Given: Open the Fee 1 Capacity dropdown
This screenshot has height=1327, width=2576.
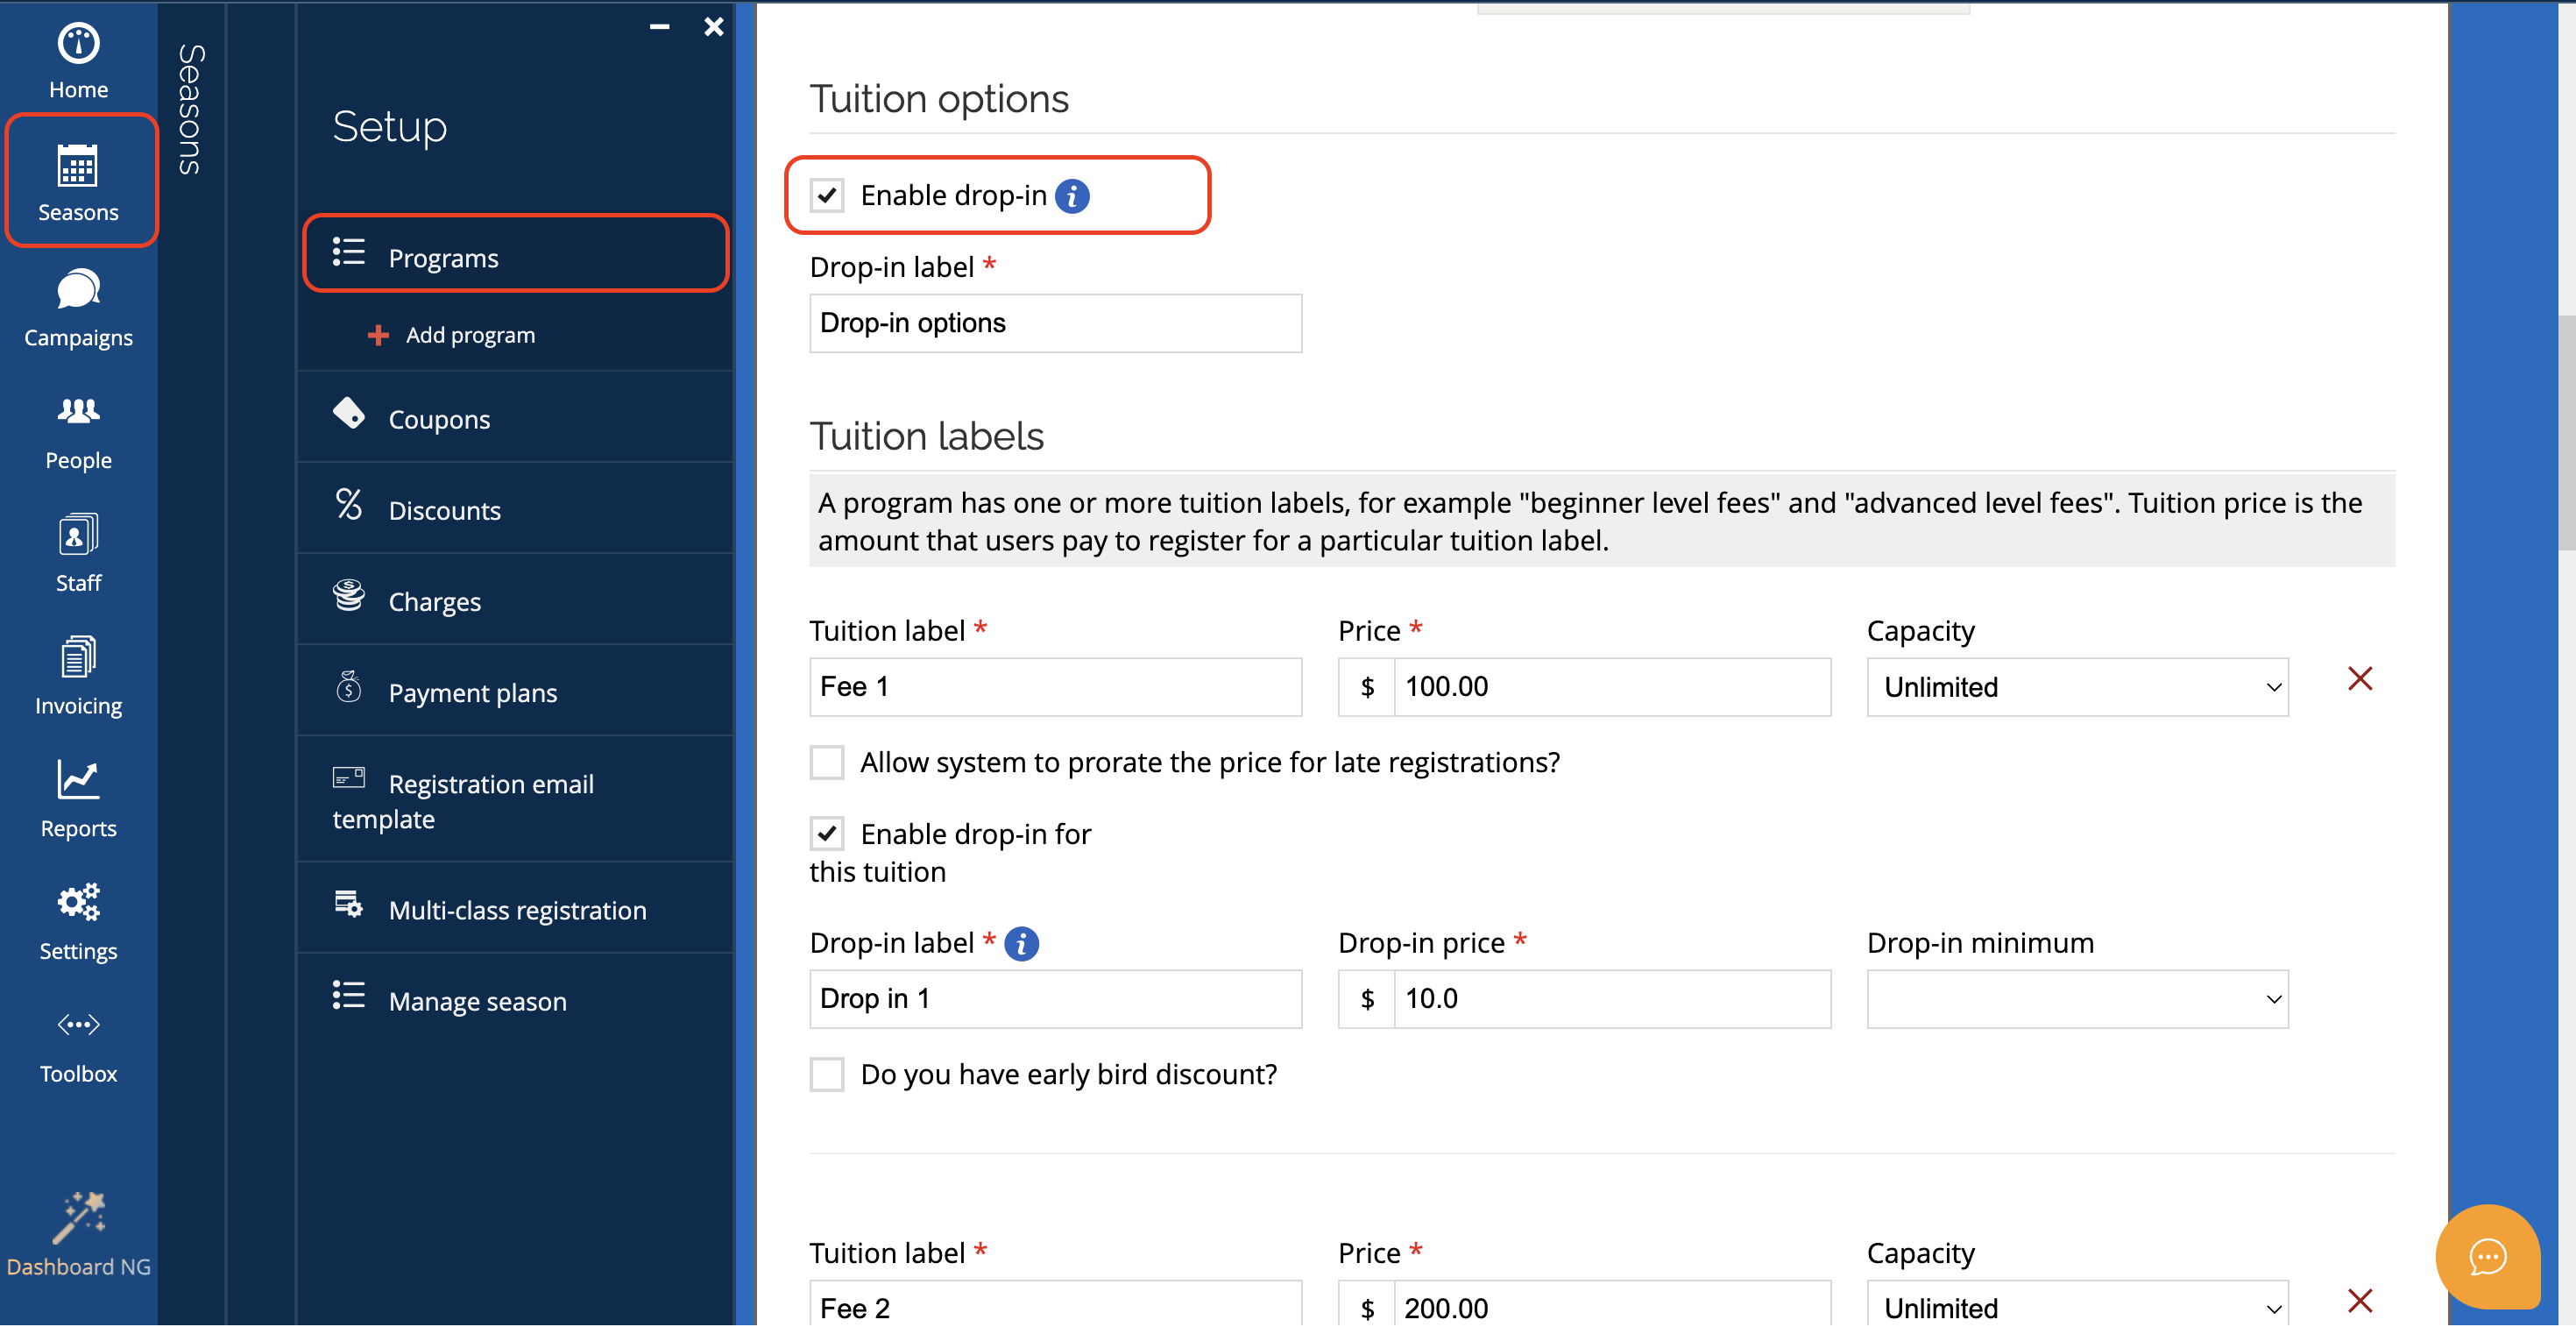Looking at the screenshot, I should pyautogui.click(x=2076, y=688).
